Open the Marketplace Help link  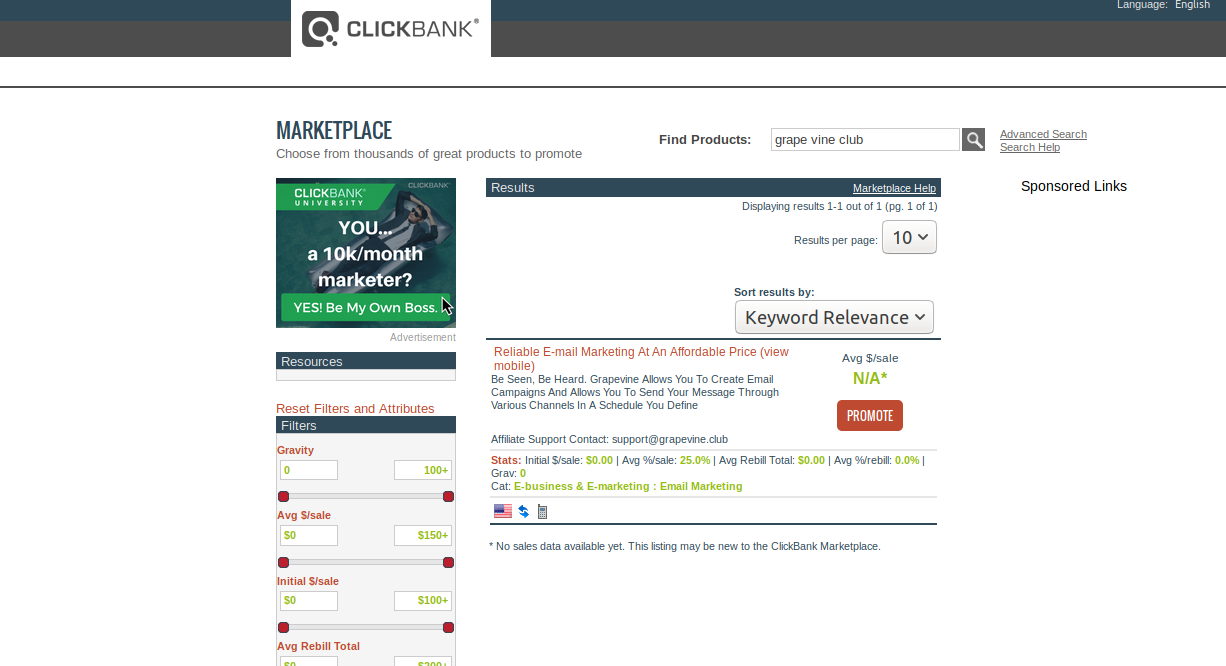pyautogui.click(x=894, y=188)
